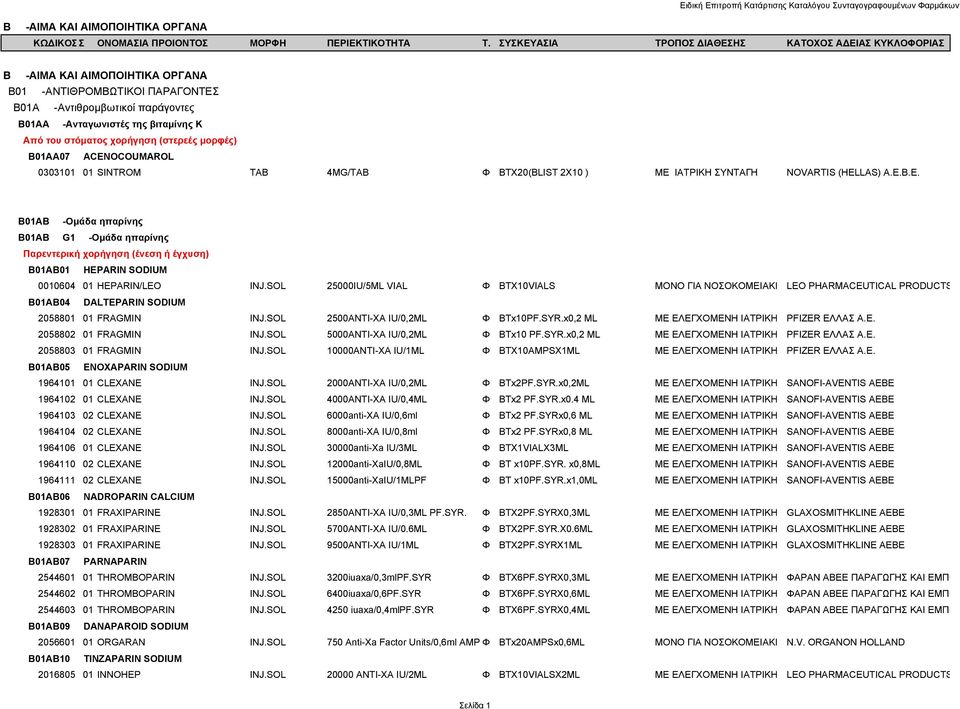960x709 pixels.
Task: Select CLEXANE 4000ANTI-XA IU/0,4ML content
Action: click(377, 399)
